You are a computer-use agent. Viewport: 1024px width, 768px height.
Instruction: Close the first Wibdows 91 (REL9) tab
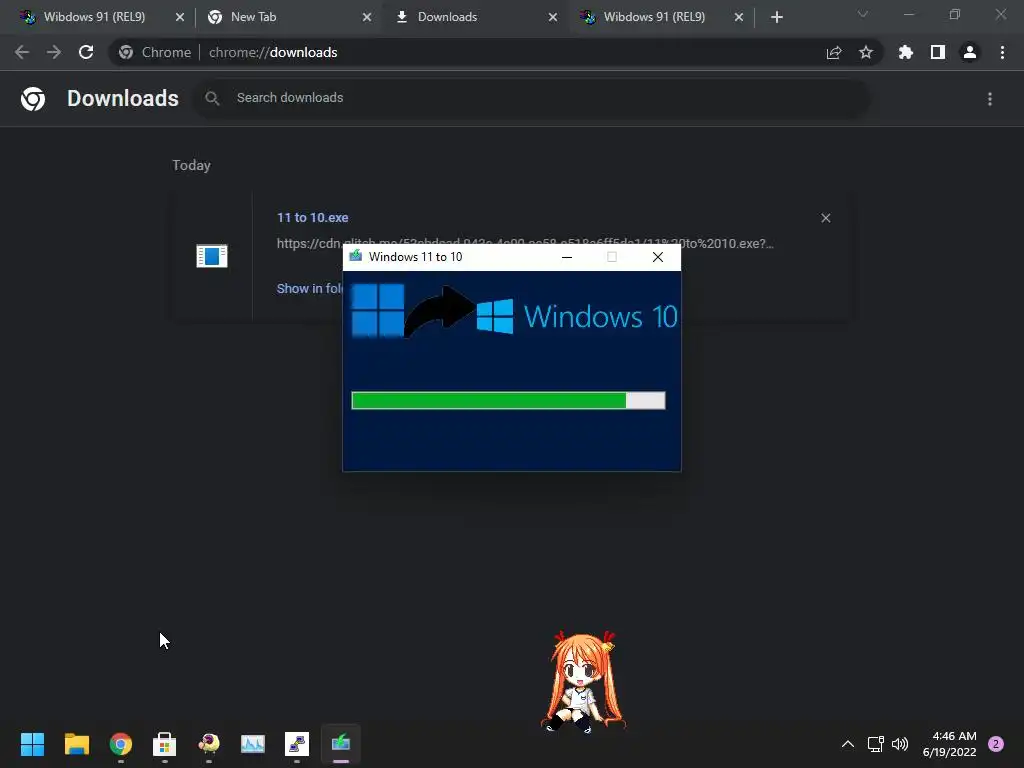pyautogui.click(x=180, y=17)
